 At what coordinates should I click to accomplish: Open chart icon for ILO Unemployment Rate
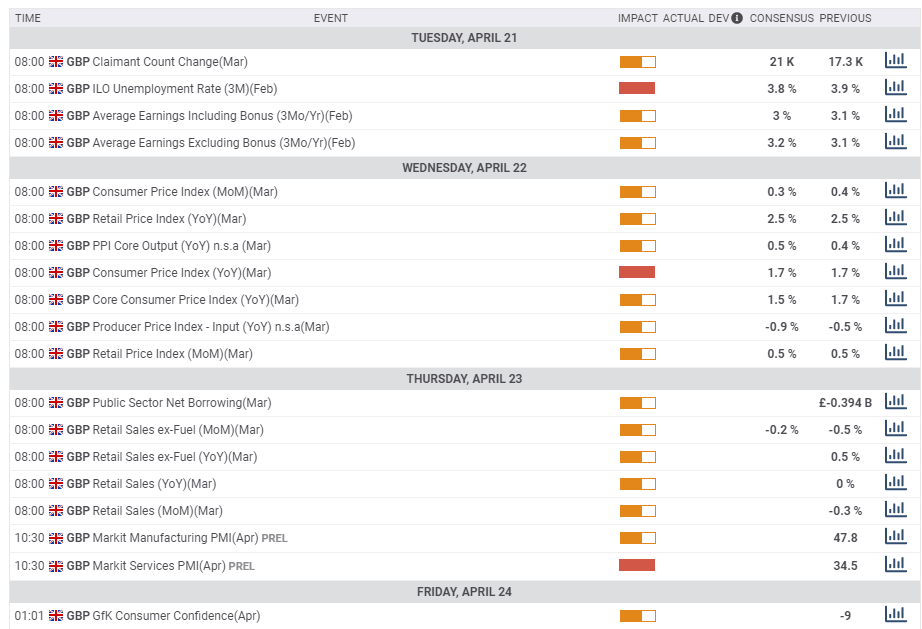point(895,88)
